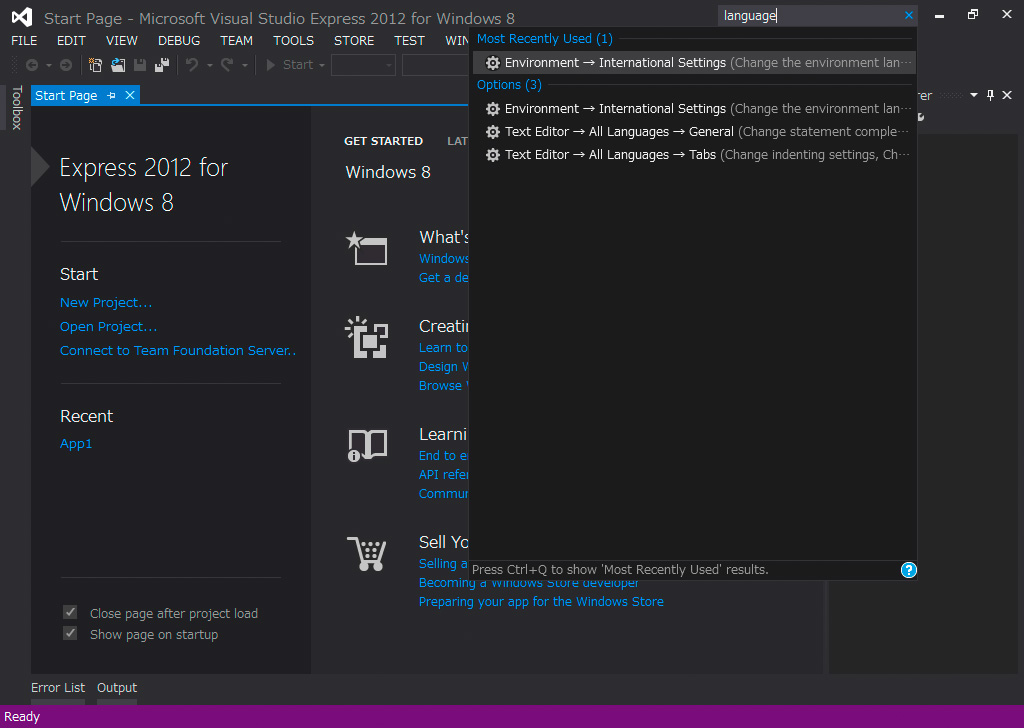Toggle Close page after project load
This screenshot has height=728, width=1024.
pyautogui.click(x=70, y=612)
